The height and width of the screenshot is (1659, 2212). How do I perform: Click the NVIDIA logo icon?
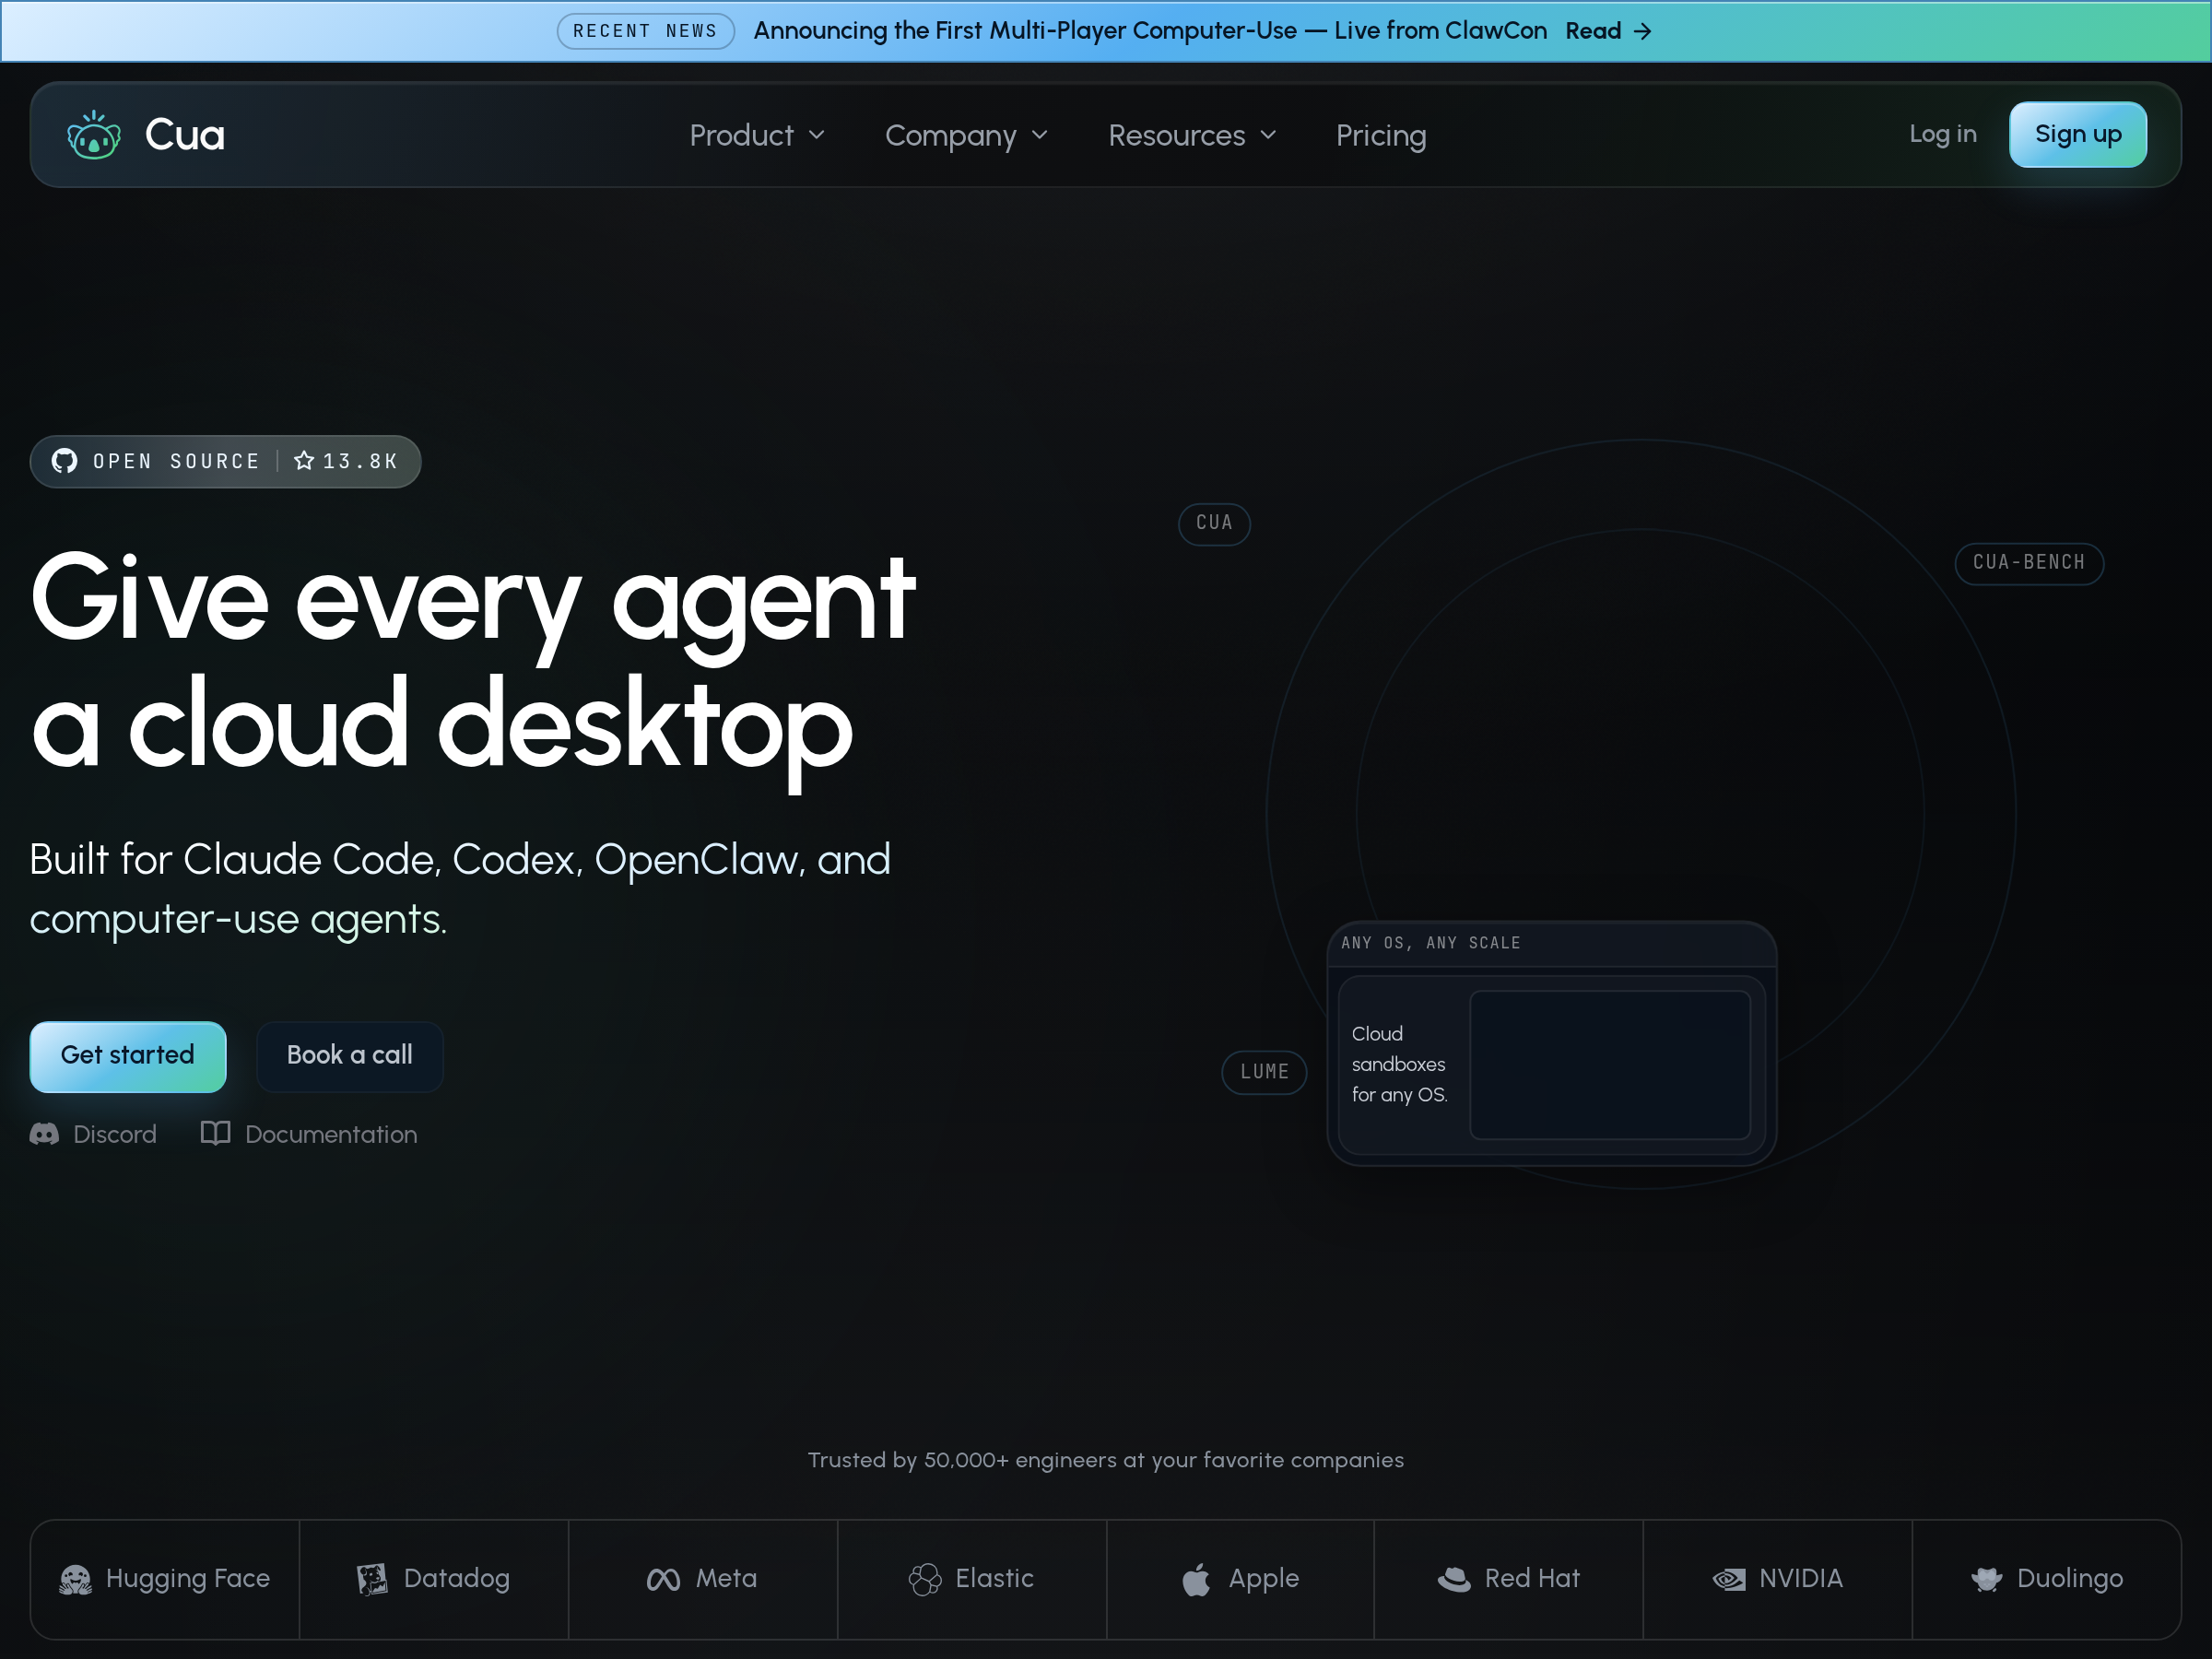tap(1729, 1579)
